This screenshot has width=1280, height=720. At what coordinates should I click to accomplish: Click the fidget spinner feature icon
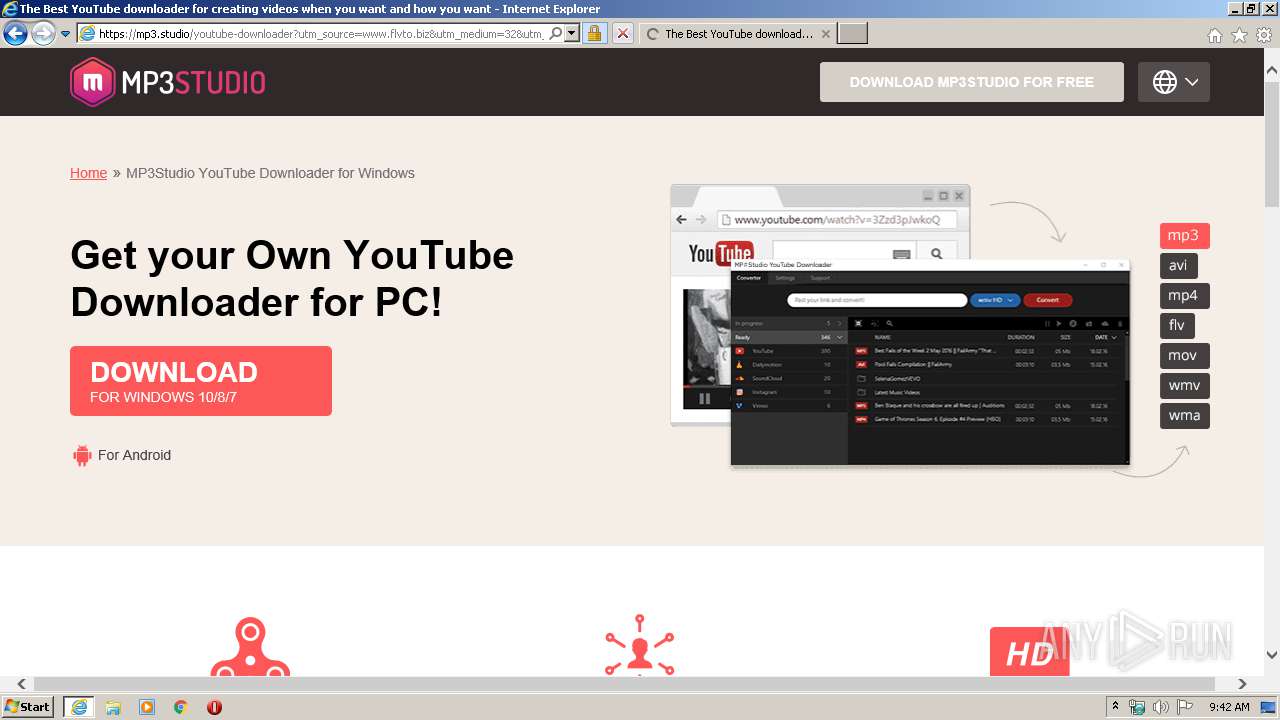[x=250, y=647]
